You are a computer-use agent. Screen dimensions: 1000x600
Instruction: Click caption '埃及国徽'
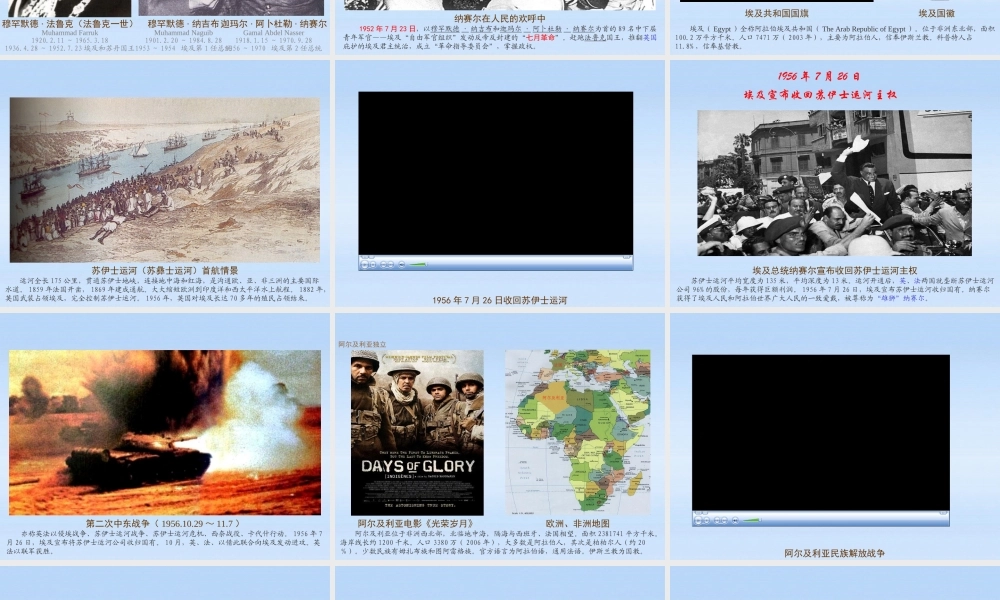[x=937, y=13]
